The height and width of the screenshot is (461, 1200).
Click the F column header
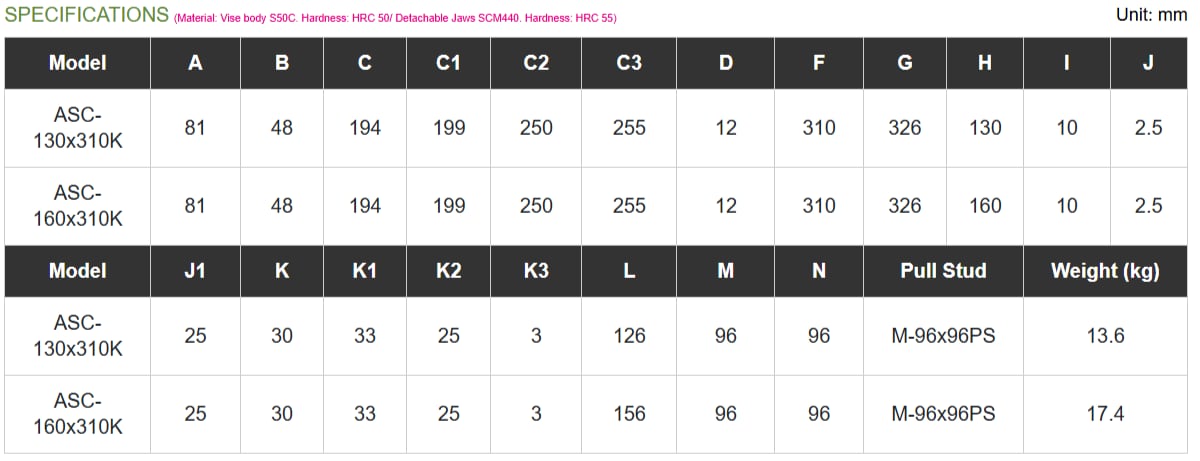pos(819,63)
